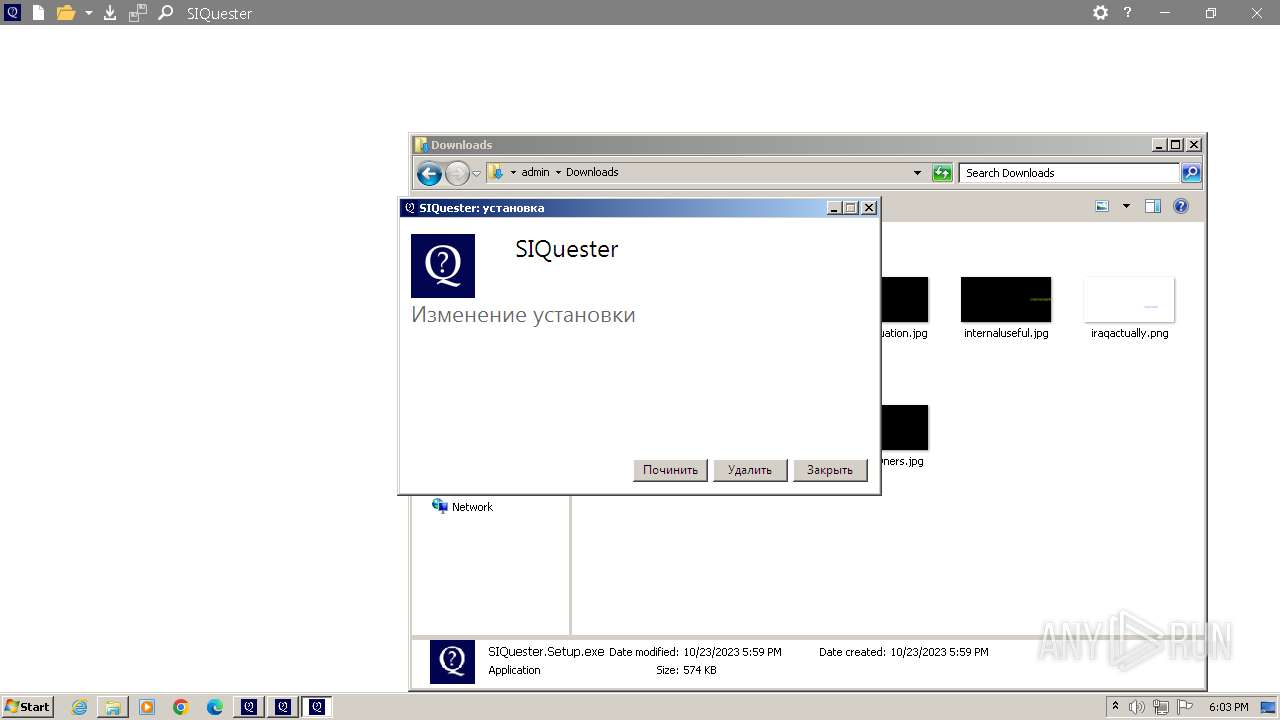Click the overlapping windows icon in SIQuester's top bar
This screenshot has width=1280, height=720.
click(x=138, y=13)
